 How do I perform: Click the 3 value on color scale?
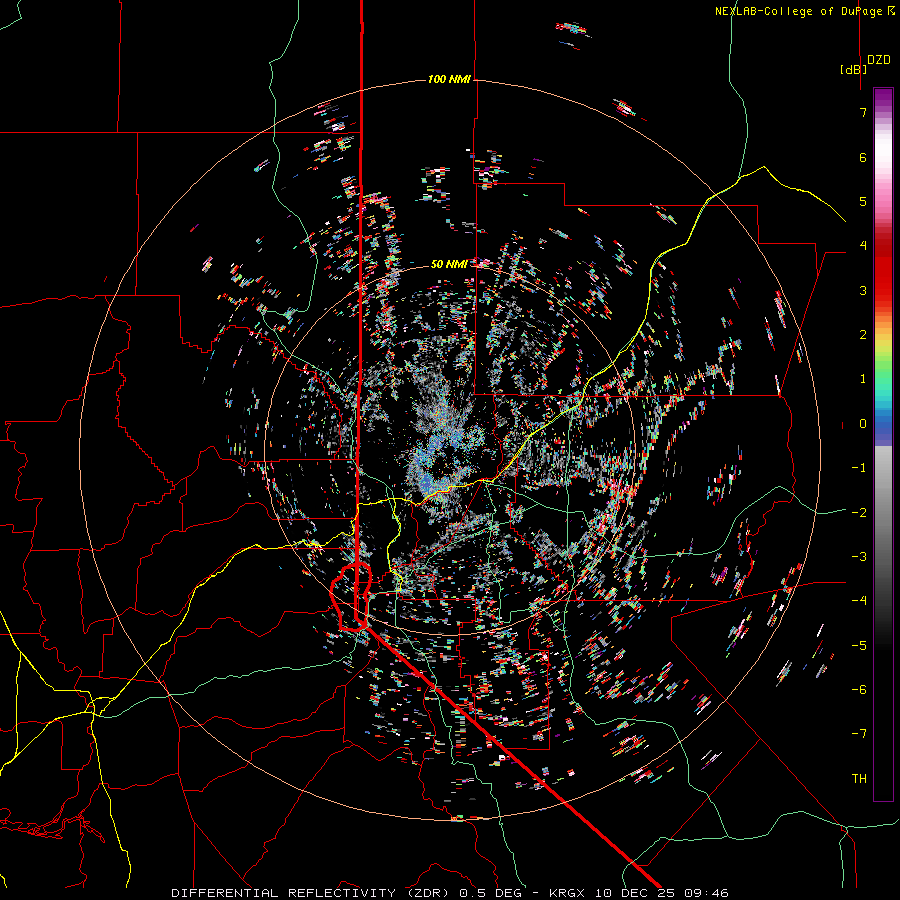tap(863, 290)
